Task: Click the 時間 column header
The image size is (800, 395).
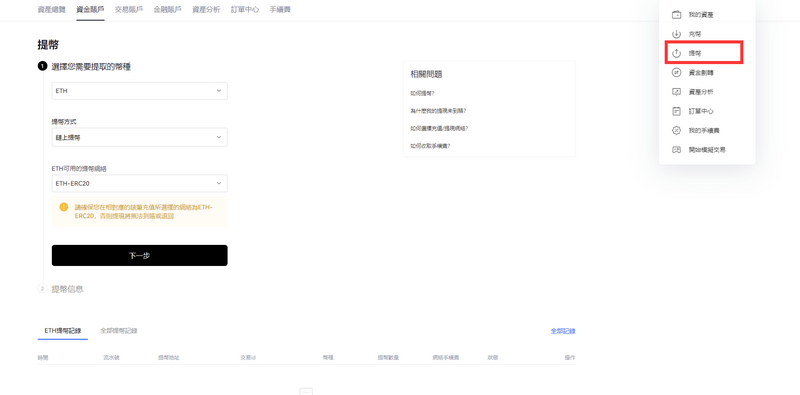Action: point(43,358)
